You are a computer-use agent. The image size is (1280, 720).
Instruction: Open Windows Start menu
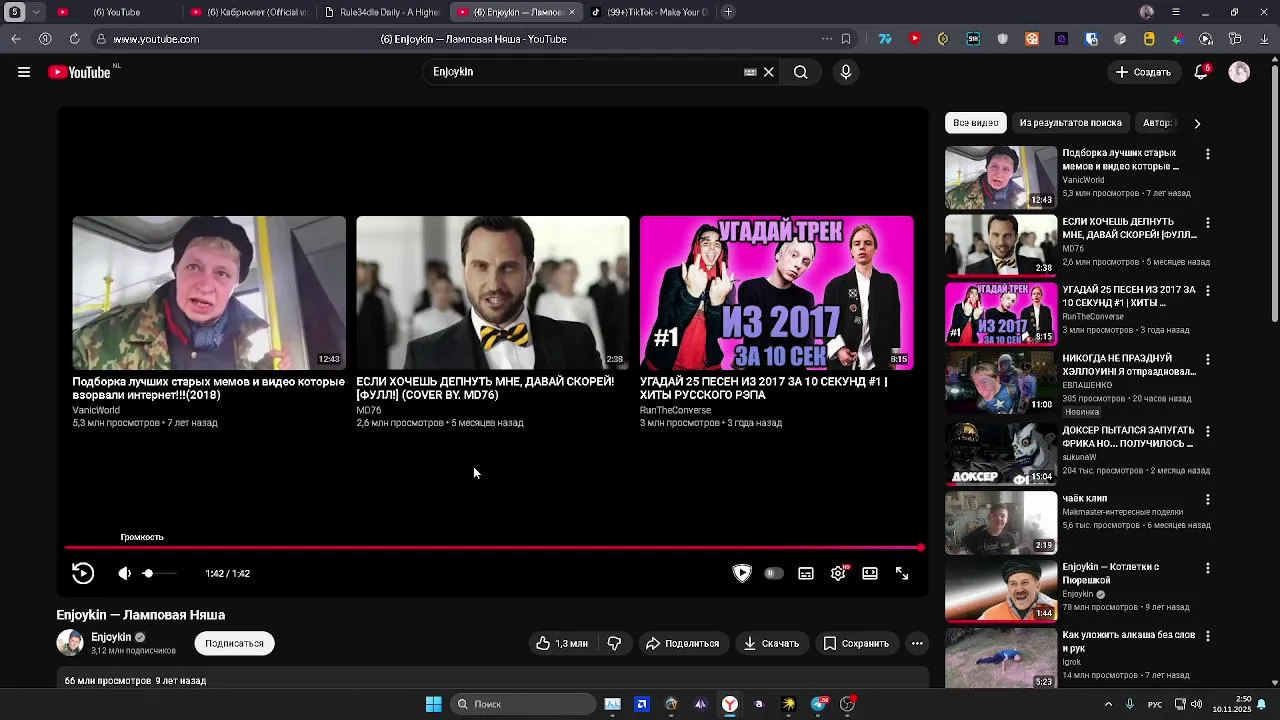(433, 704)
